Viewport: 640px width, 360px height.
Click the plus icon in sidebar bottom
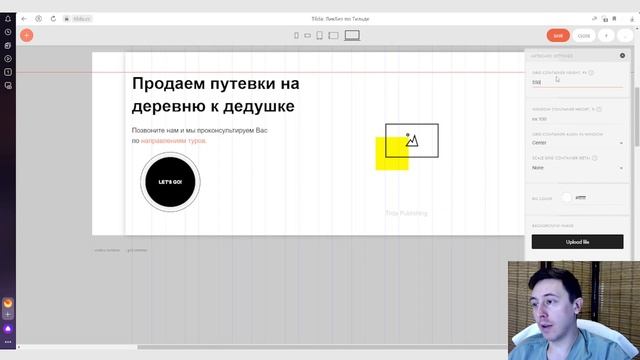(8, 315)
